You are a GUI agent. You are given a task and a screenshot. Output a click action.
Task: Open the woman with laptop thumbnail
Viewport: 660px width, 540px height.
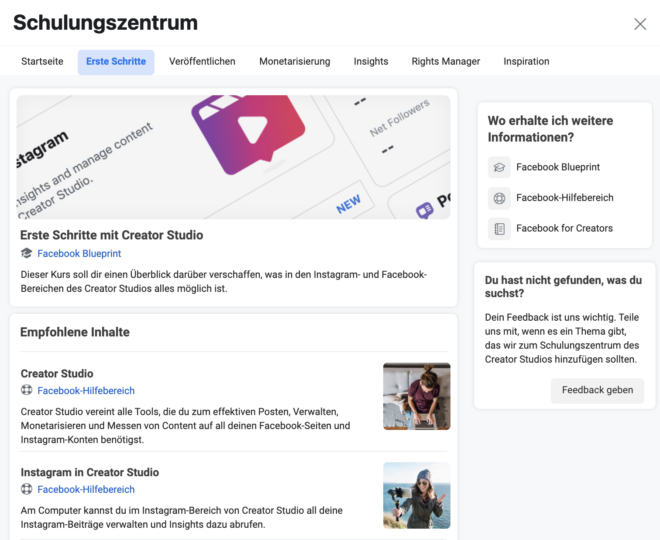(x=417, y=396)
